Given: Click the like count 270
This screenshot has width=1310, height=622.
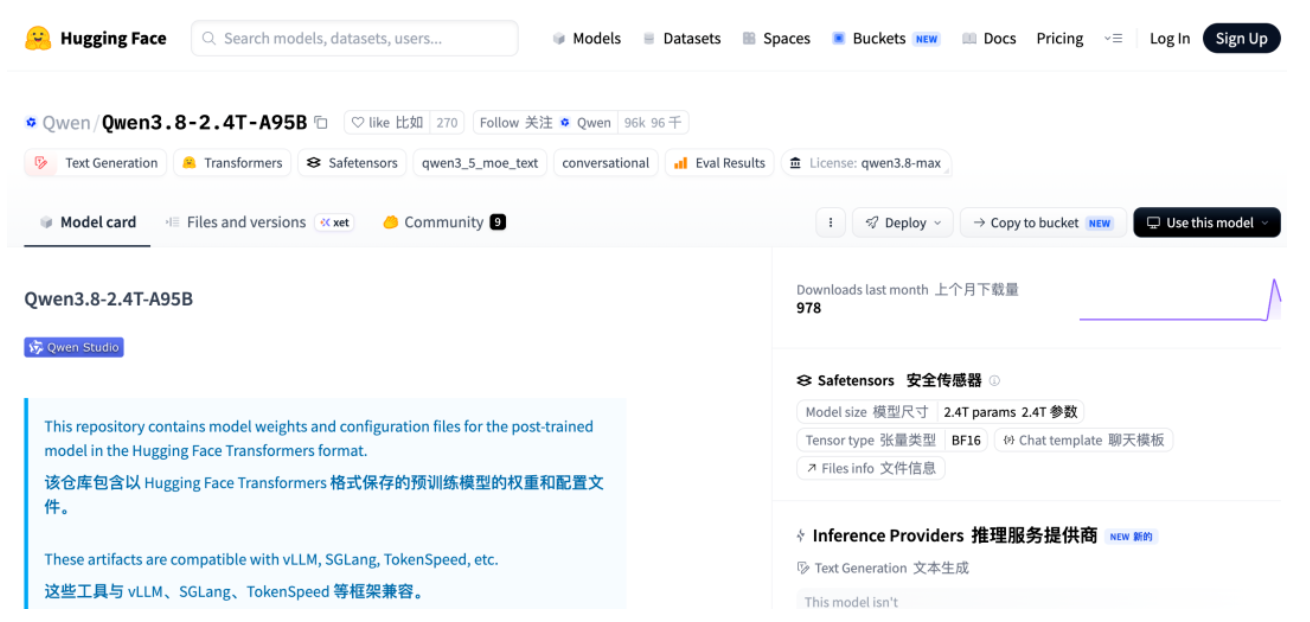Looking at the screenshot, I should [447, 122].
